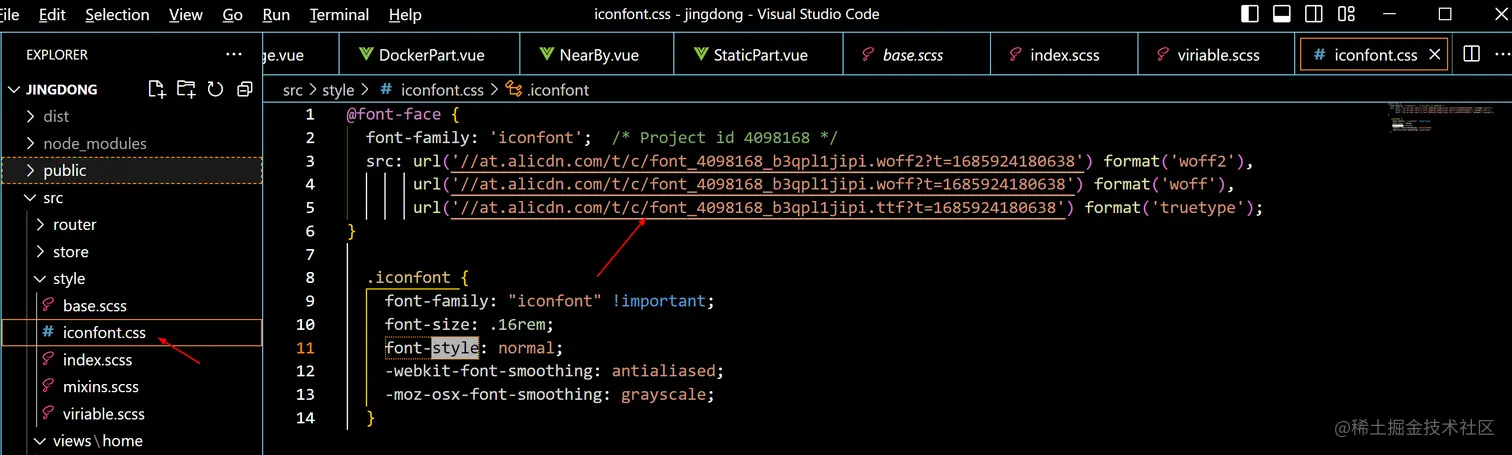
Task: Expand the store folder
Action: coord(40,251)
